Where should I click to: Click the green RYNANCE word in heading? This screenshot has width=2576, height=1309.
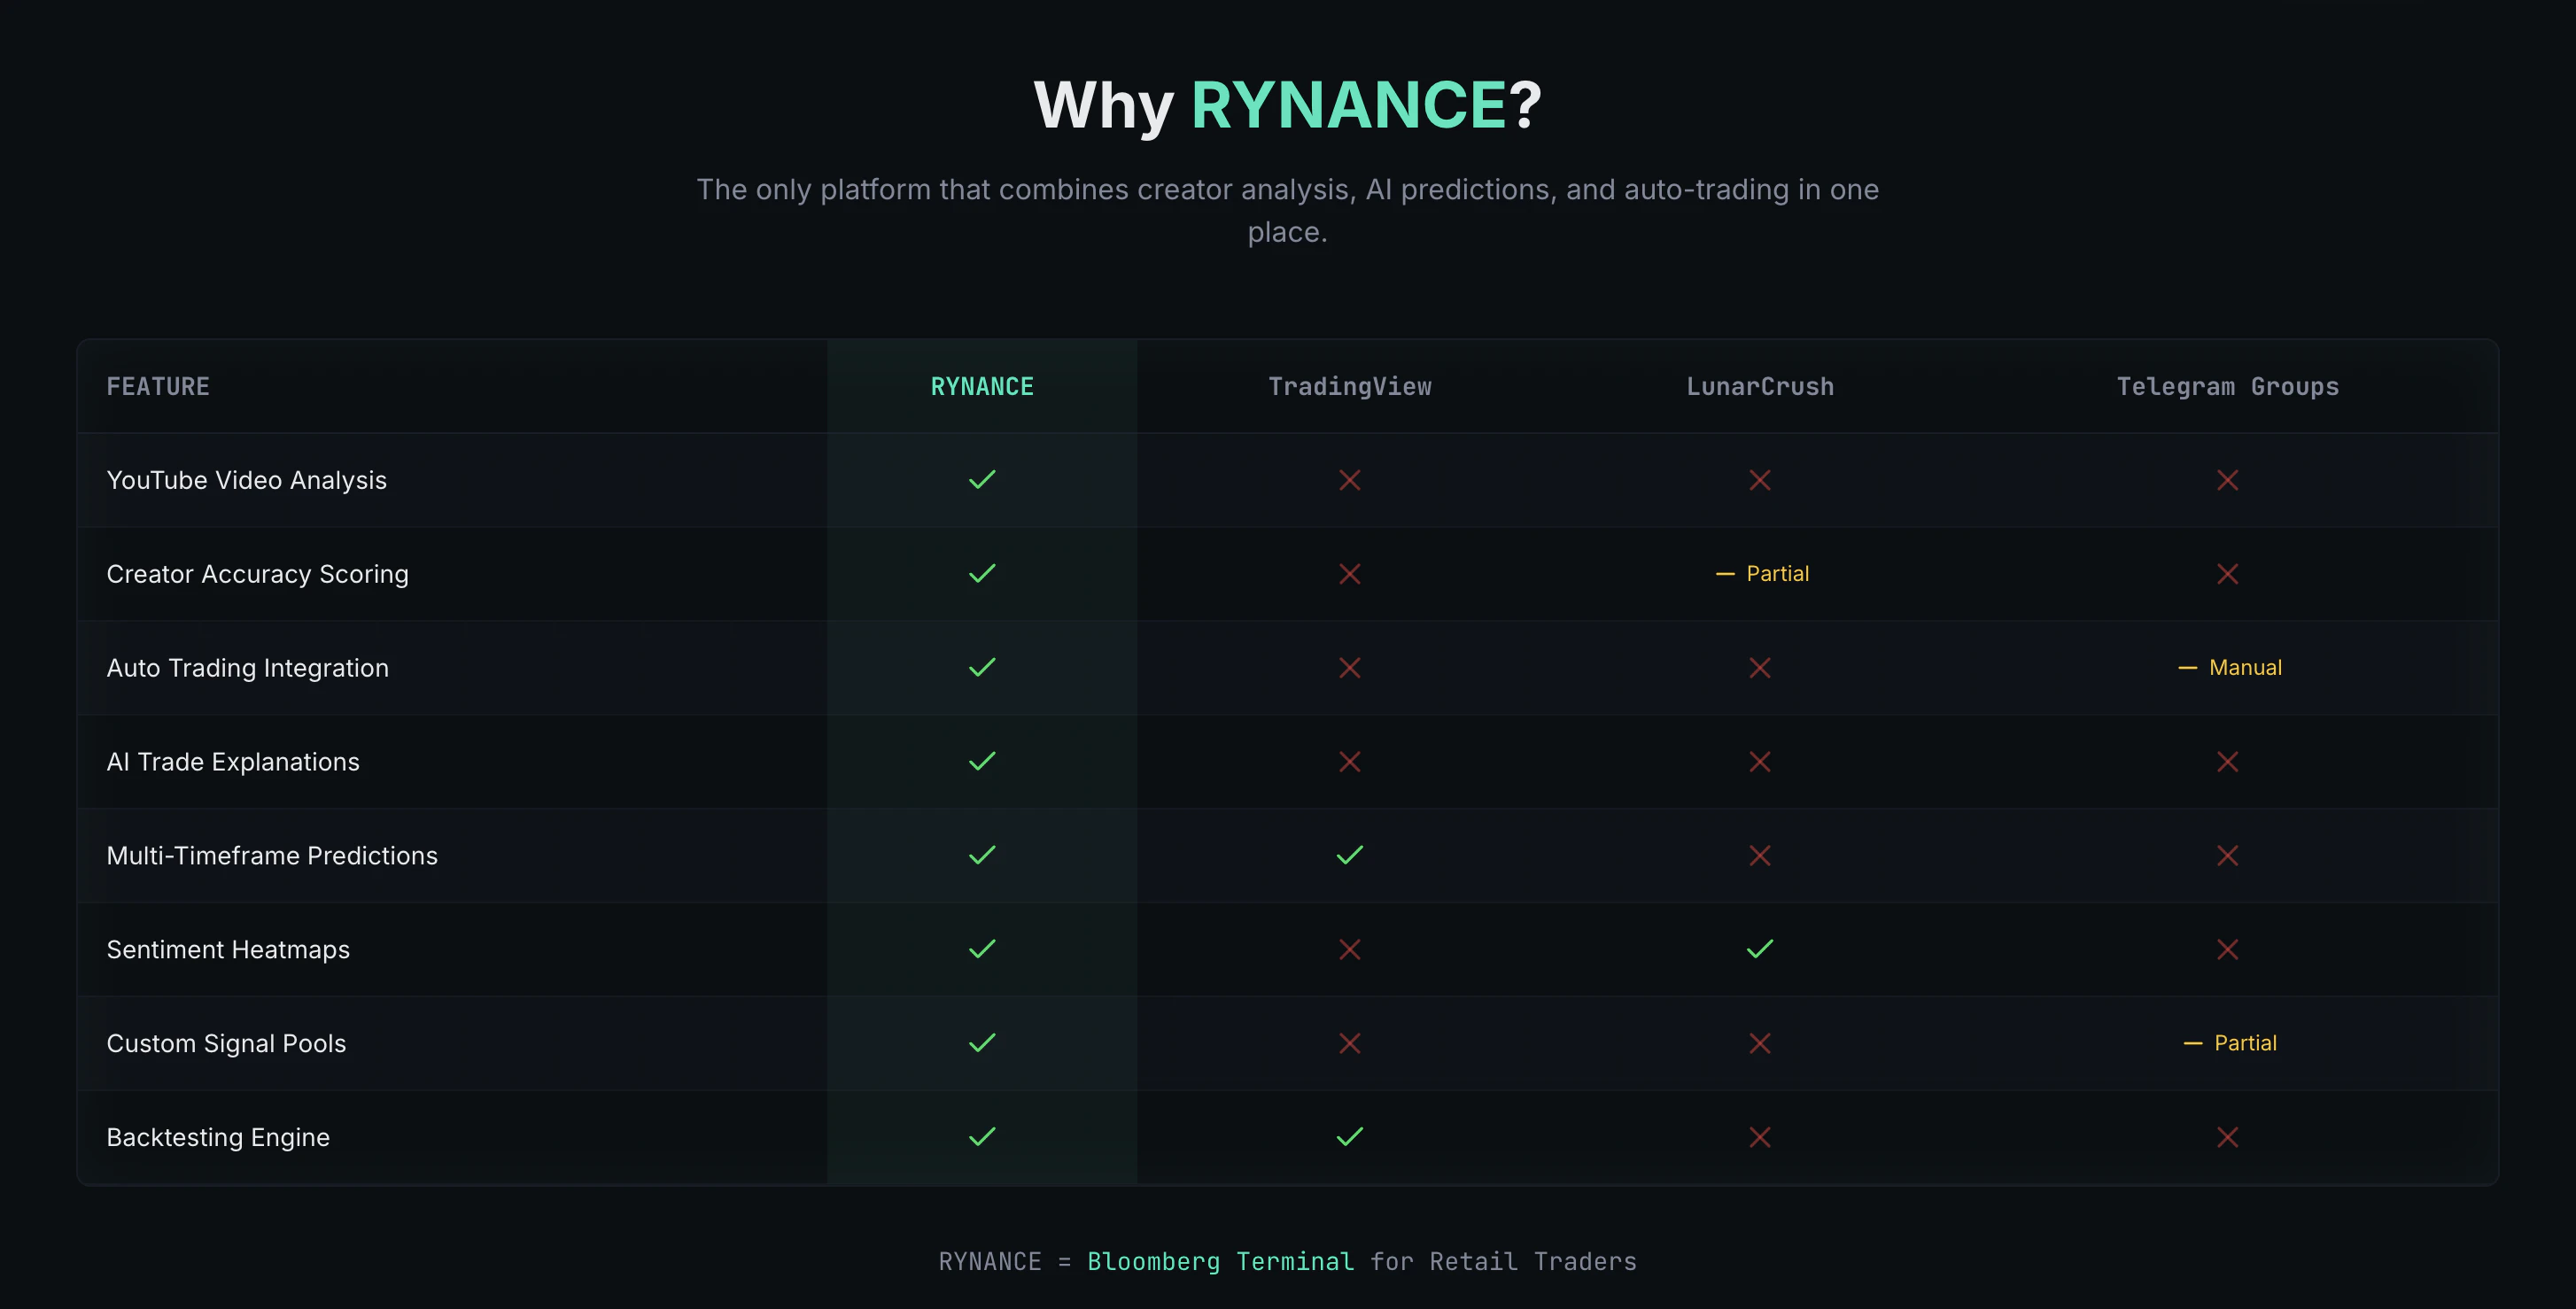click(1348, 105)
